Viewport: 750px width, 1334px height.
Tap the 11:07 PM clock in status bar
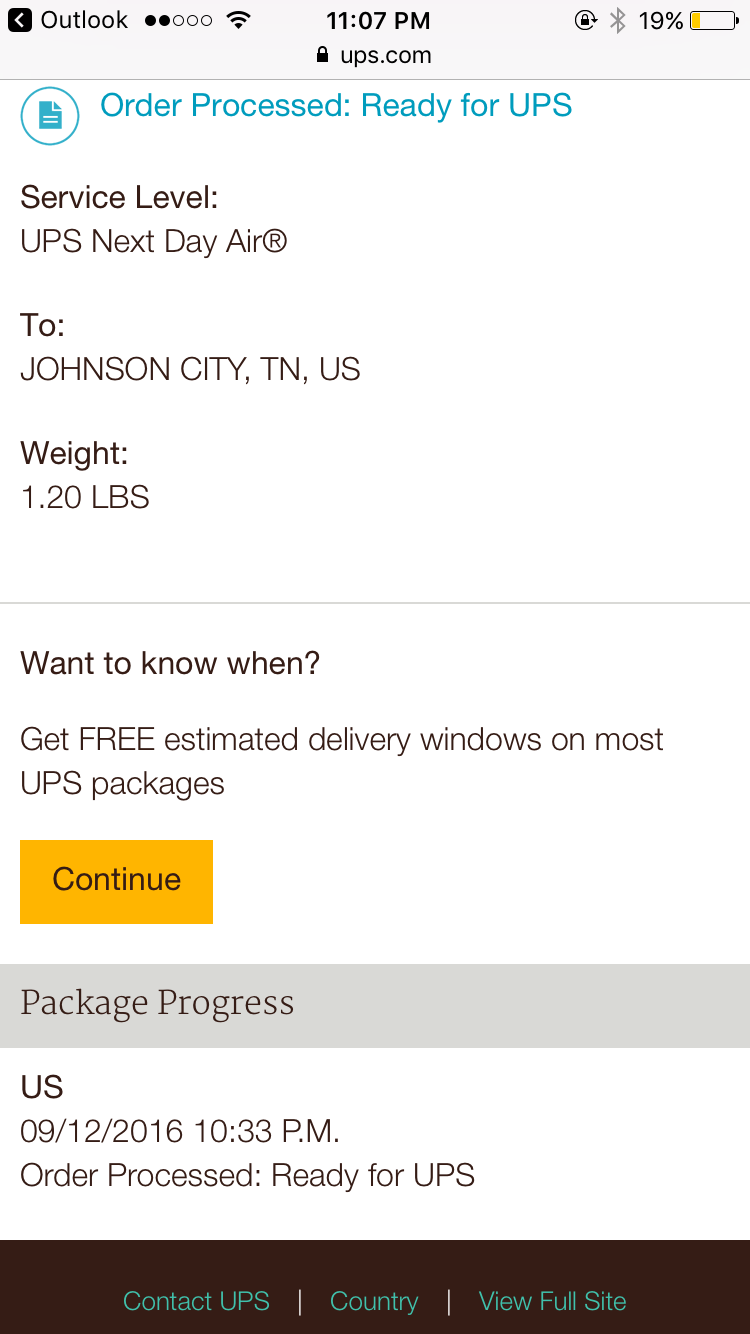pos(378,20)
